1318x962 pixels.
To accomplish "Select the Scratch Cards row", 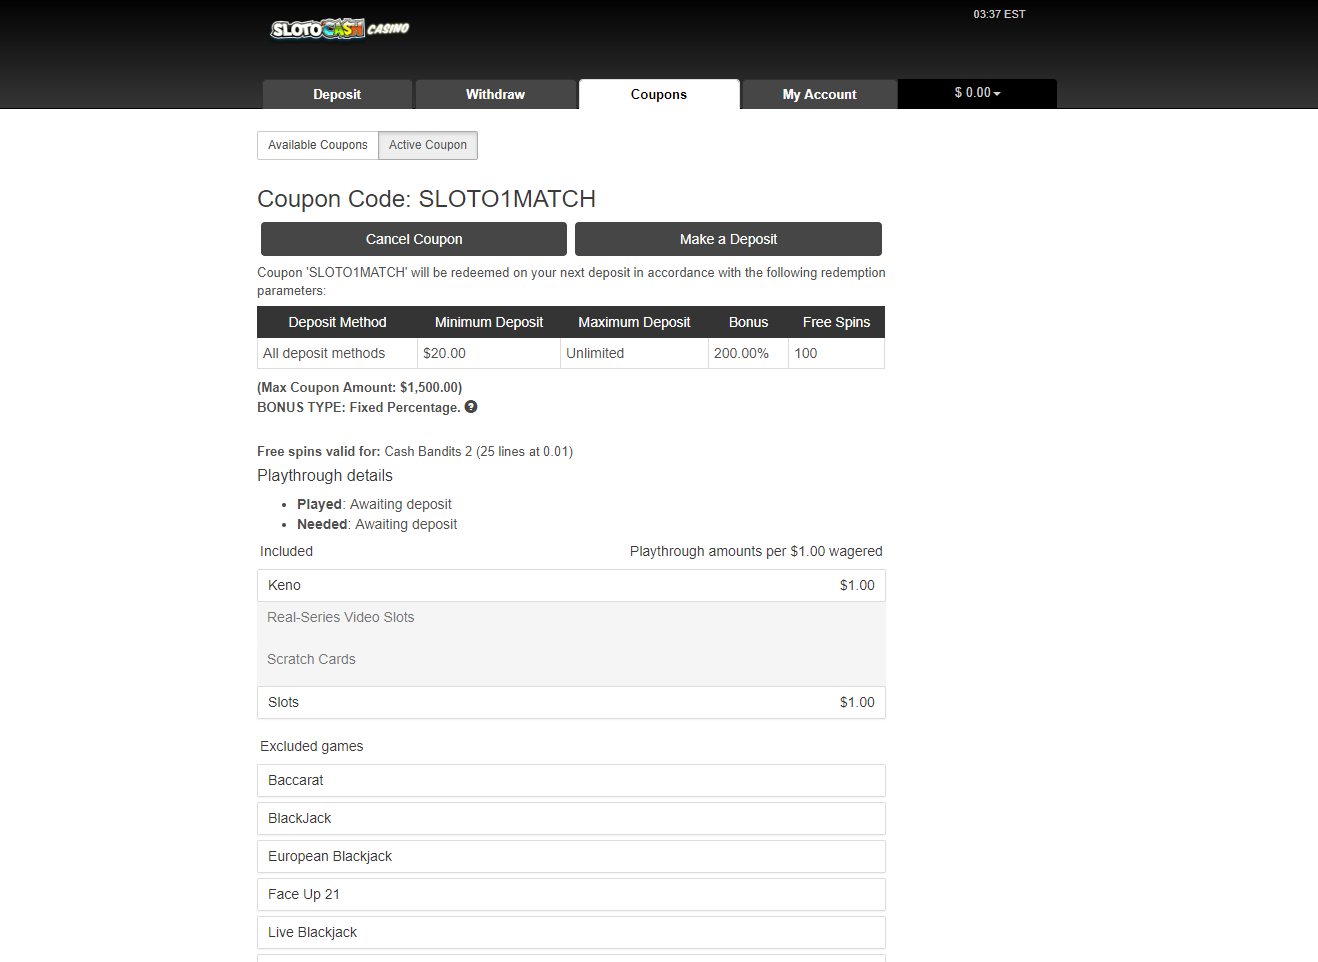I will 571,659.
